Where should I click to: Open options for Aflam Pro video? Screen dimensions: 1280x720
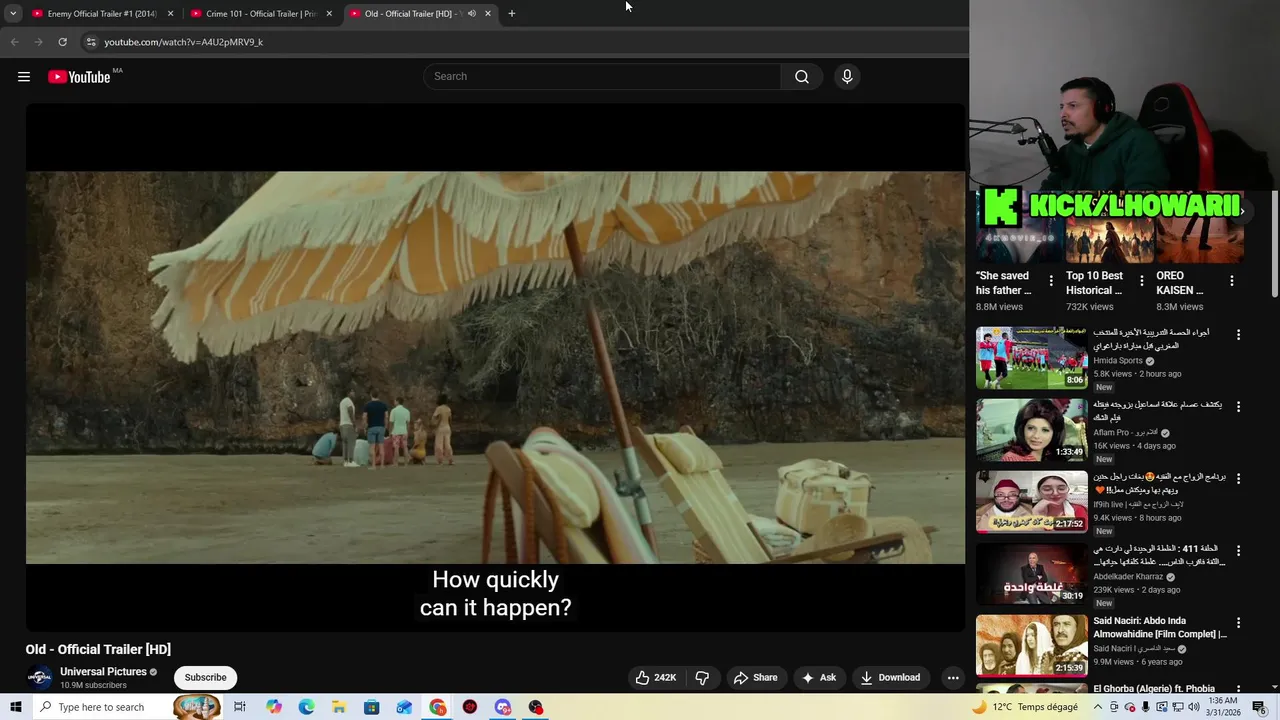click(1238, 407)
